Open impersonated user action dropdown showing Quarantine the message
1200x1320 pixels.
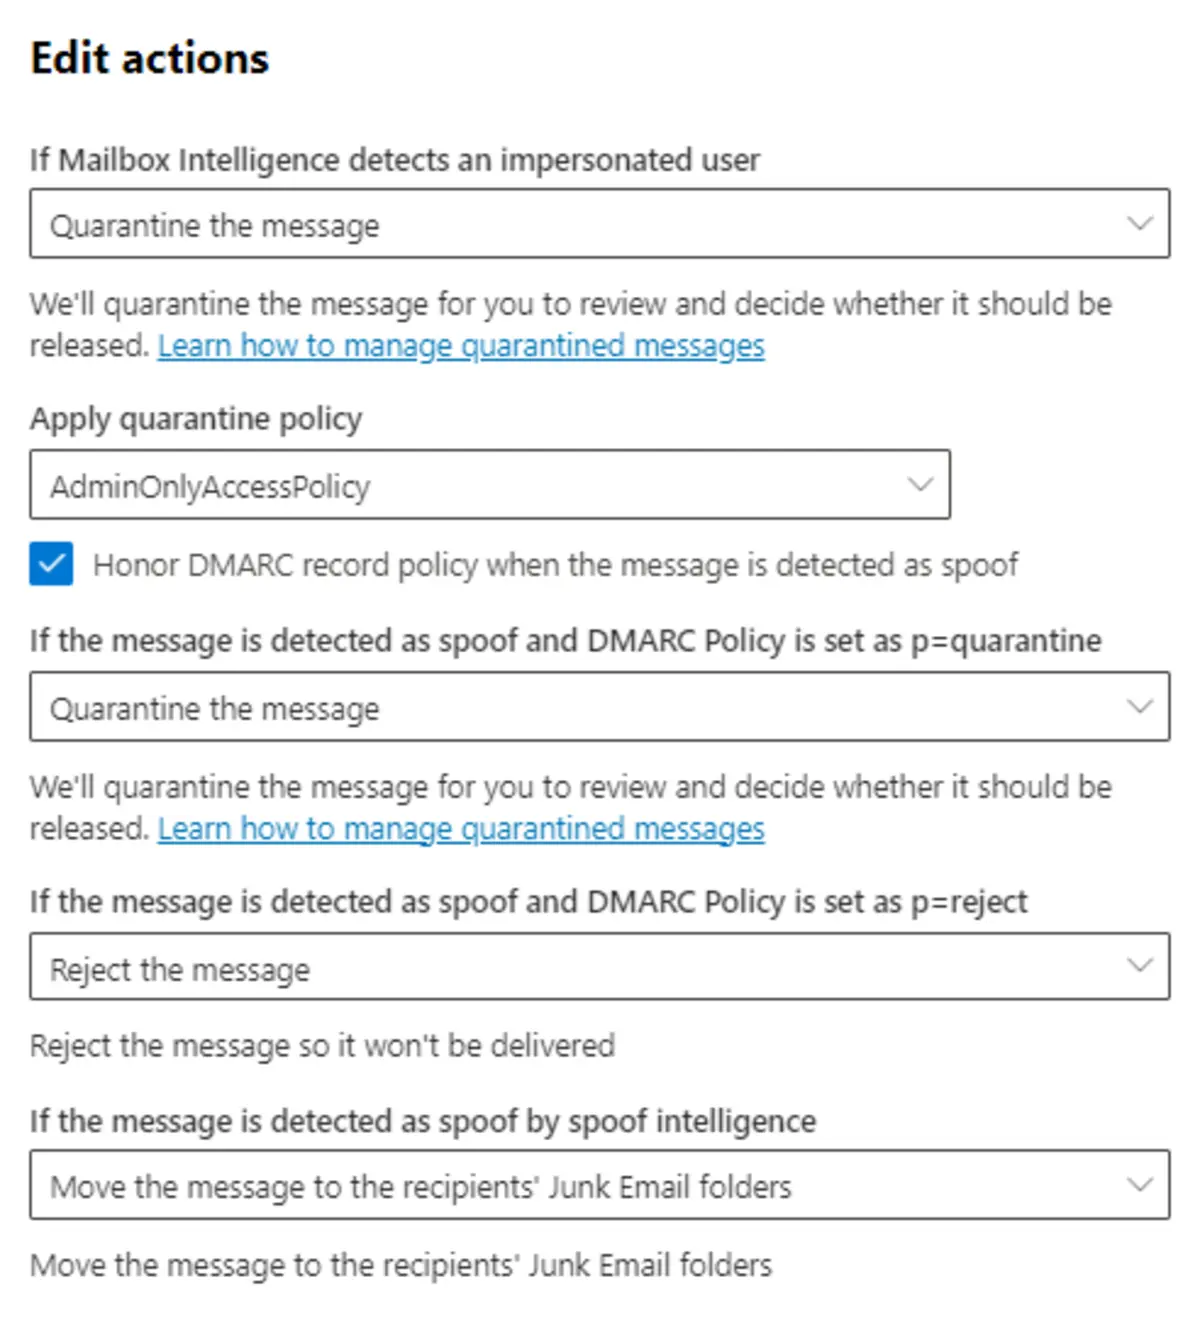pos(600,223)
